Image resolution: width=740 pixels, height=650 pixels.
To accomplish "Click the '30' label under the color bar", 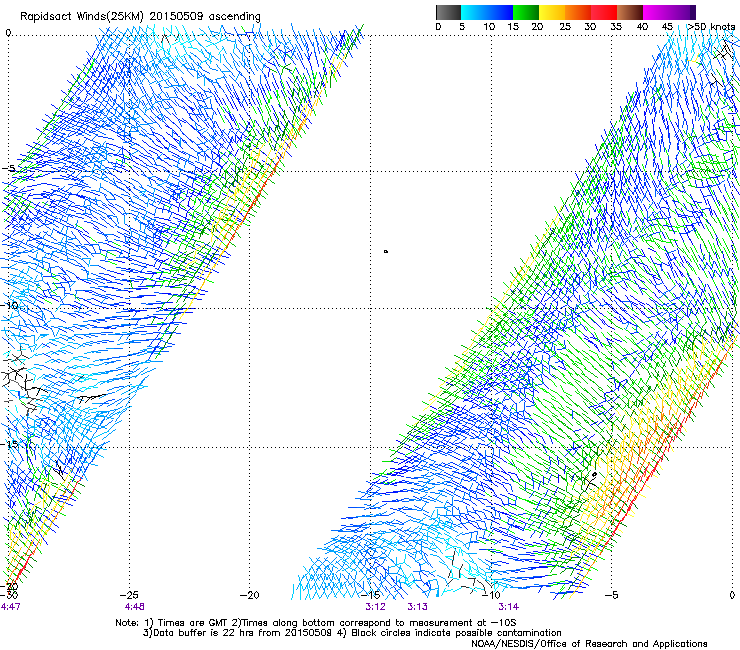I will click(590, 26).
